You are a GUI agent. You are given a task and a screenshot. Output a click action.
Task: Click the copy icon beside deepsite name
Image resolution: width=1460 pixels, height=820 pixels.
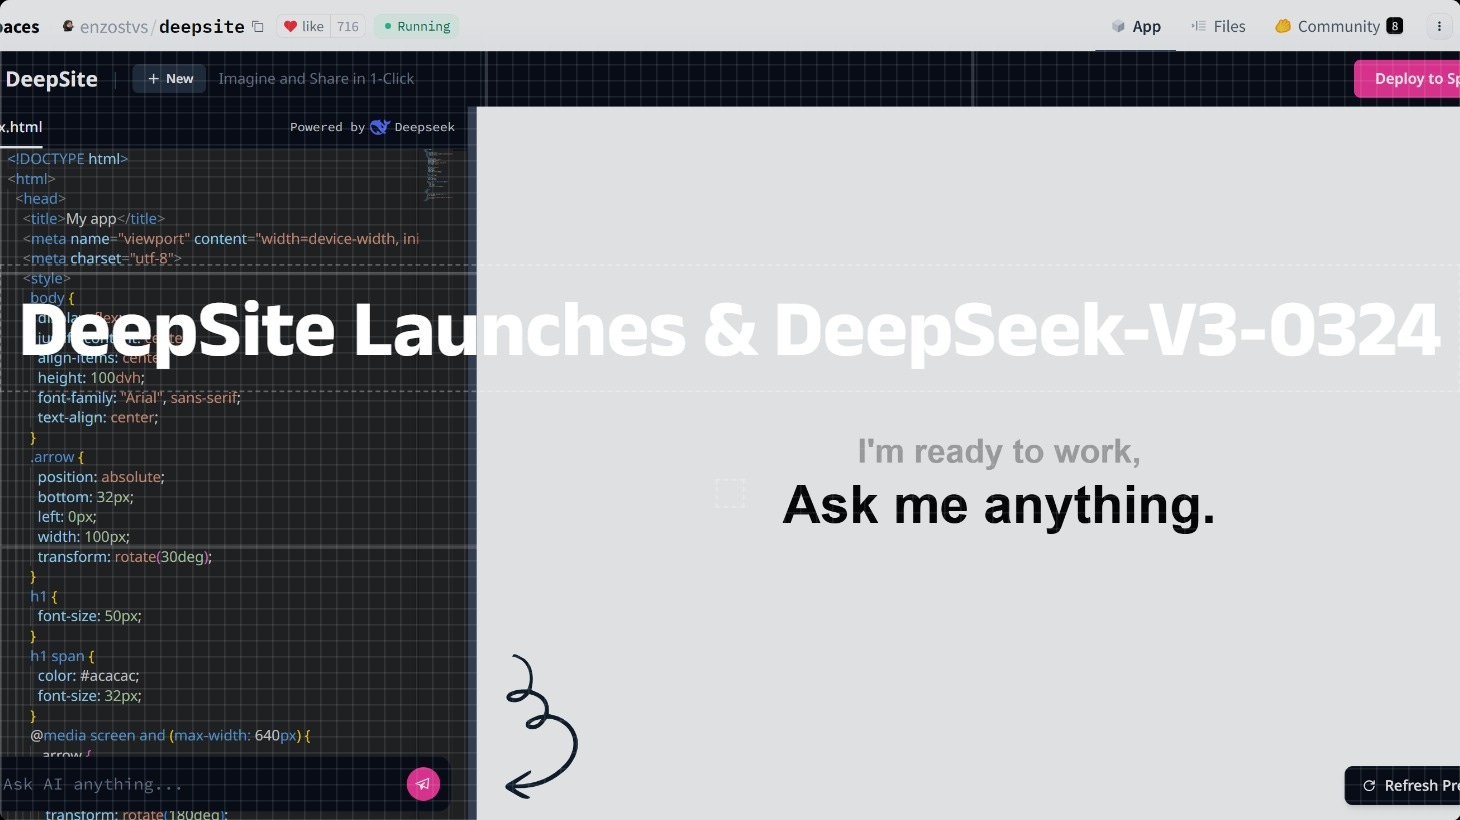(258, 27)
